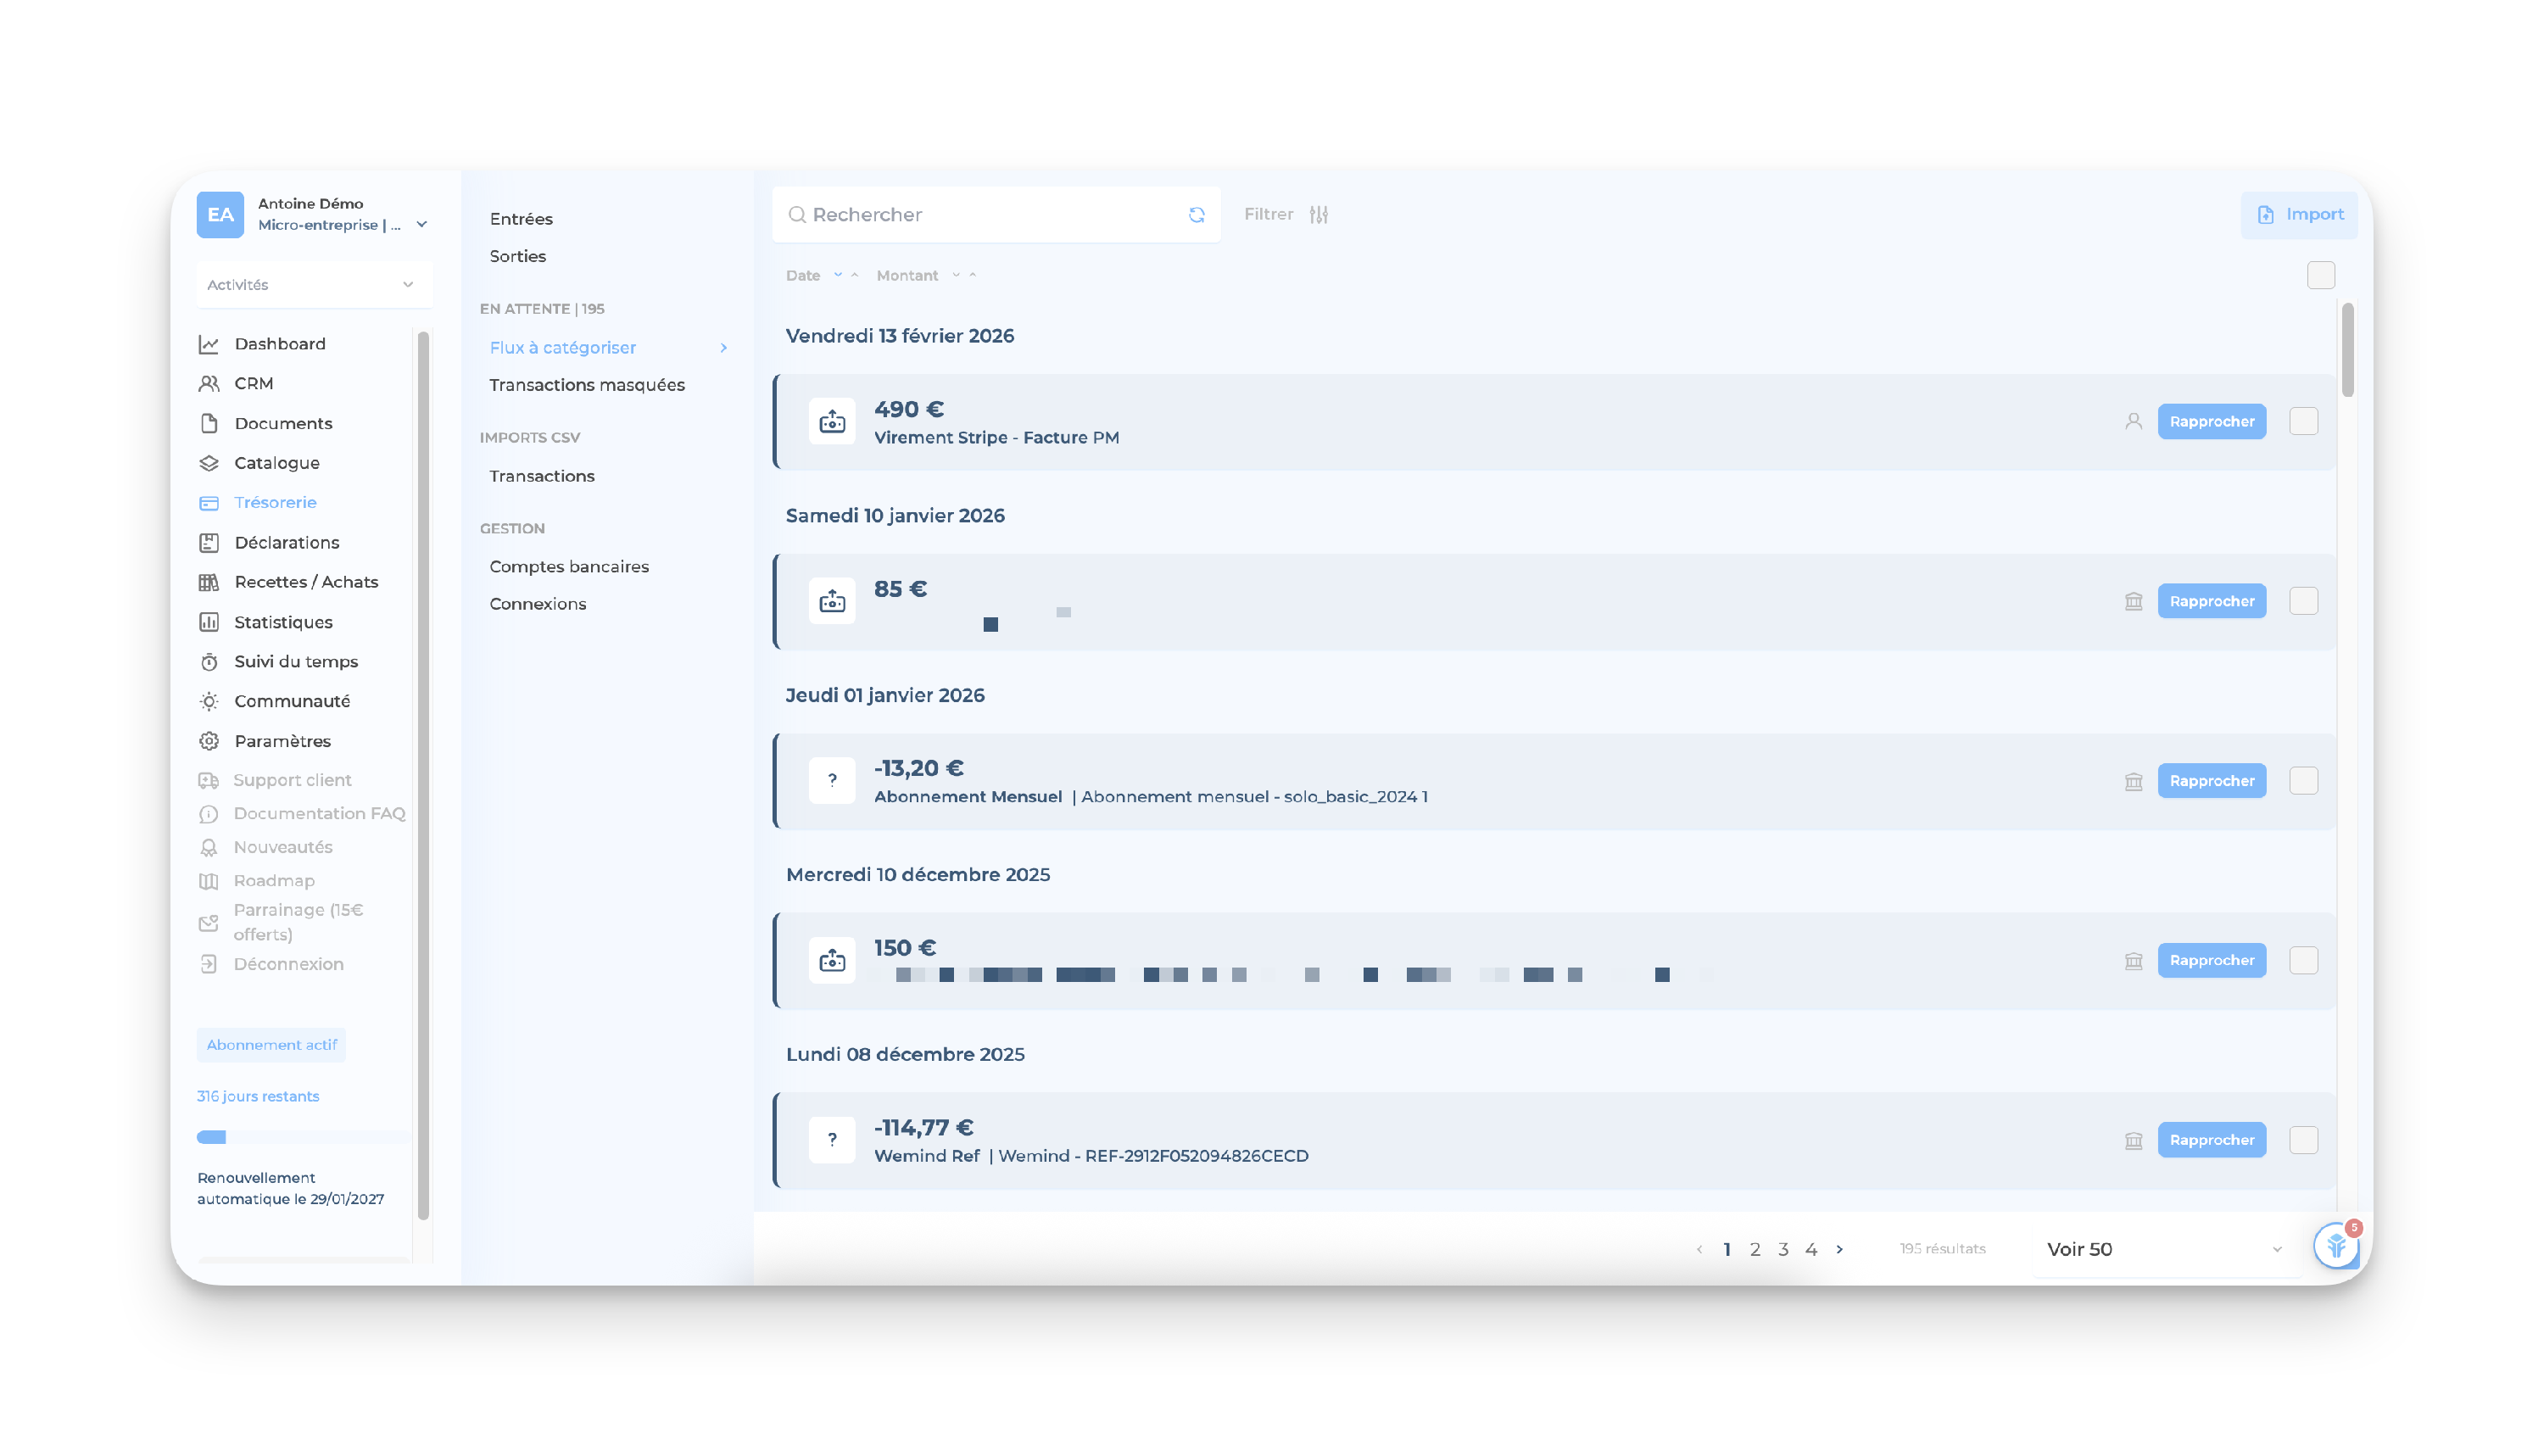Select the -114,77 € Wemind transaction checkbox
This screenshot has width=2544, height=1456.
[2303, 1140]
